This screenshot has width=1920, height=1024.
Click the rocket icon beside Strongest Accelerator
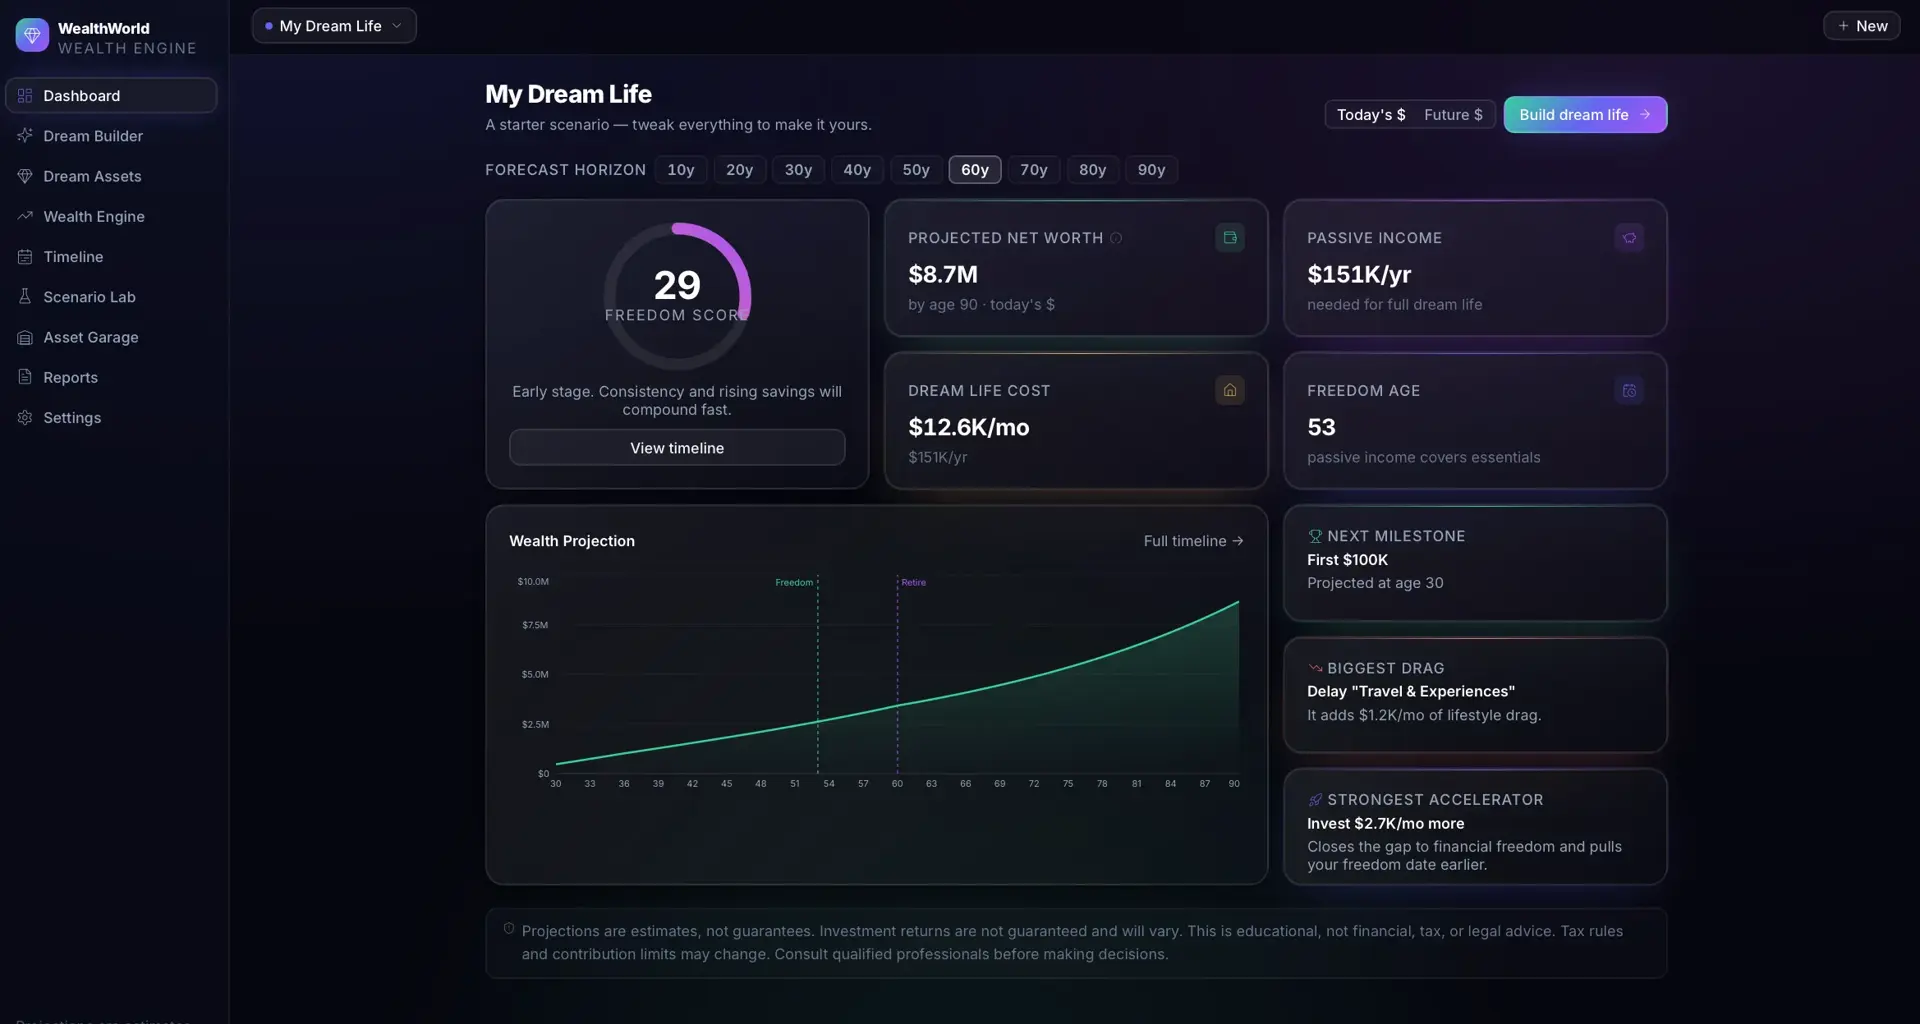(x=1315, y=800)
